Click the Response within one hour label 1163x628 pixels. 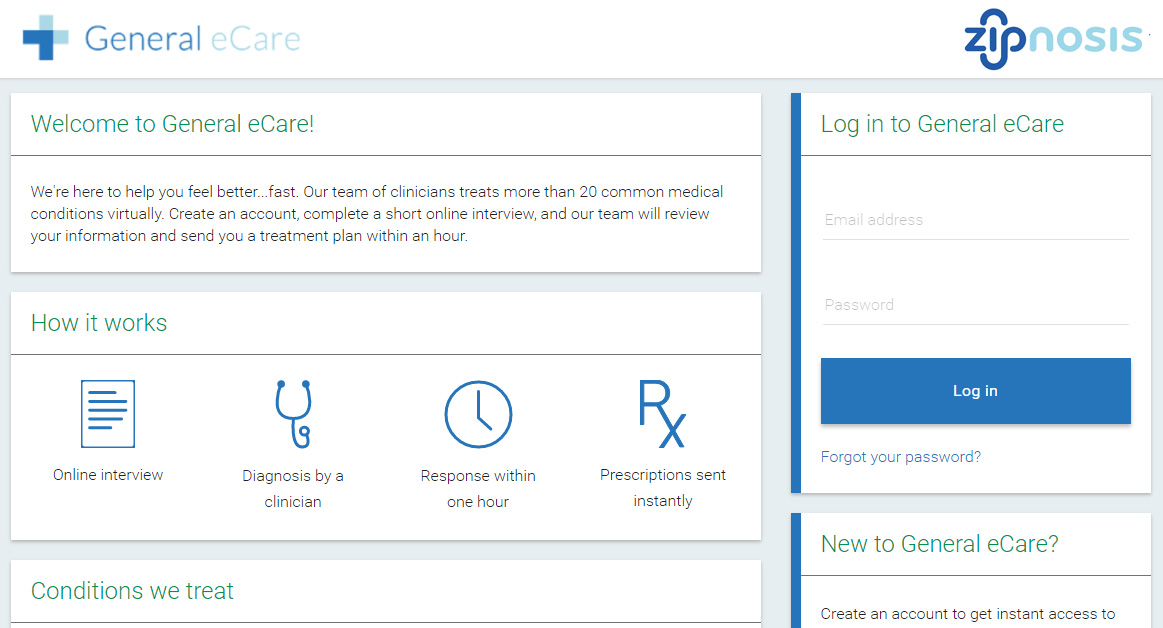tap(478, 489)
